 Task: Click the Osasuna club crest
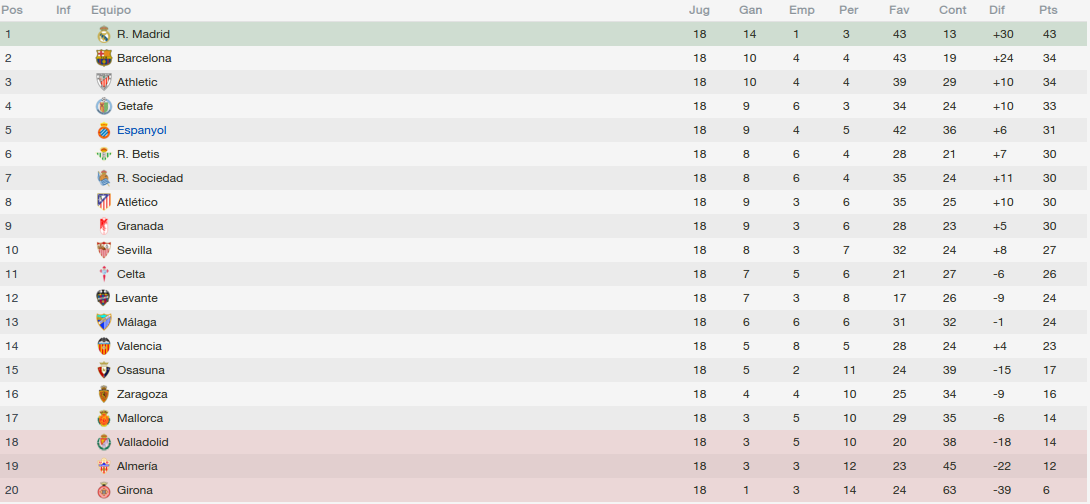point(104,370)
